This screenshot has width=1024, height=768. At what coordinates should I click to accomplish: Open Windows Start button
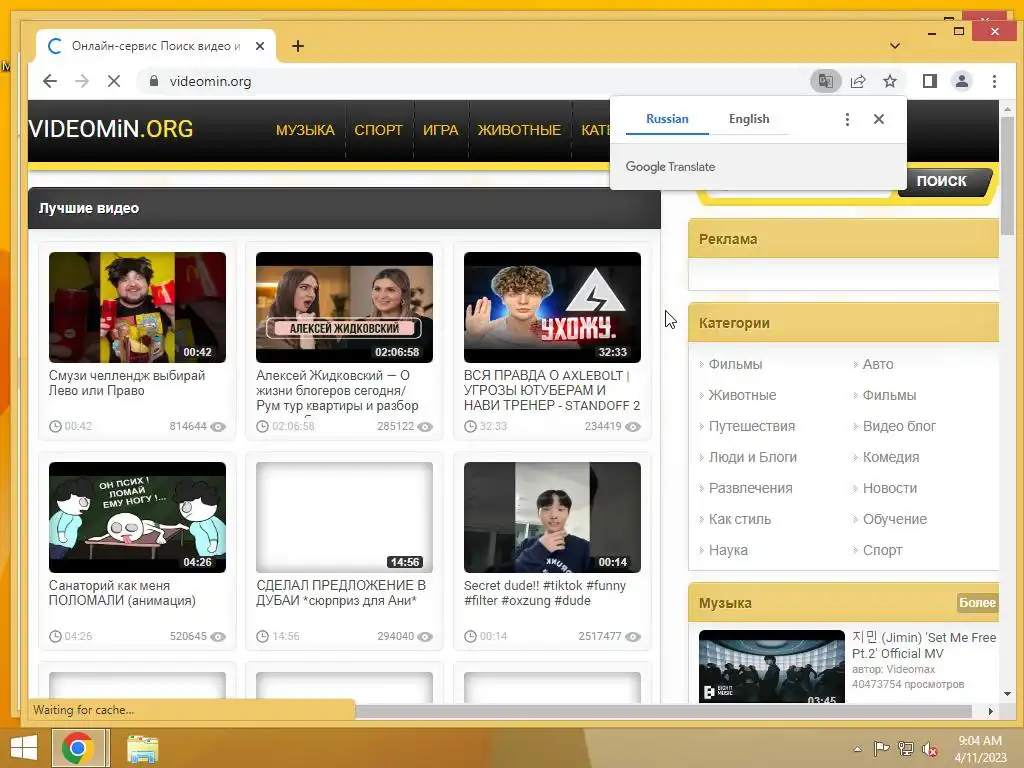click(24, 748)
